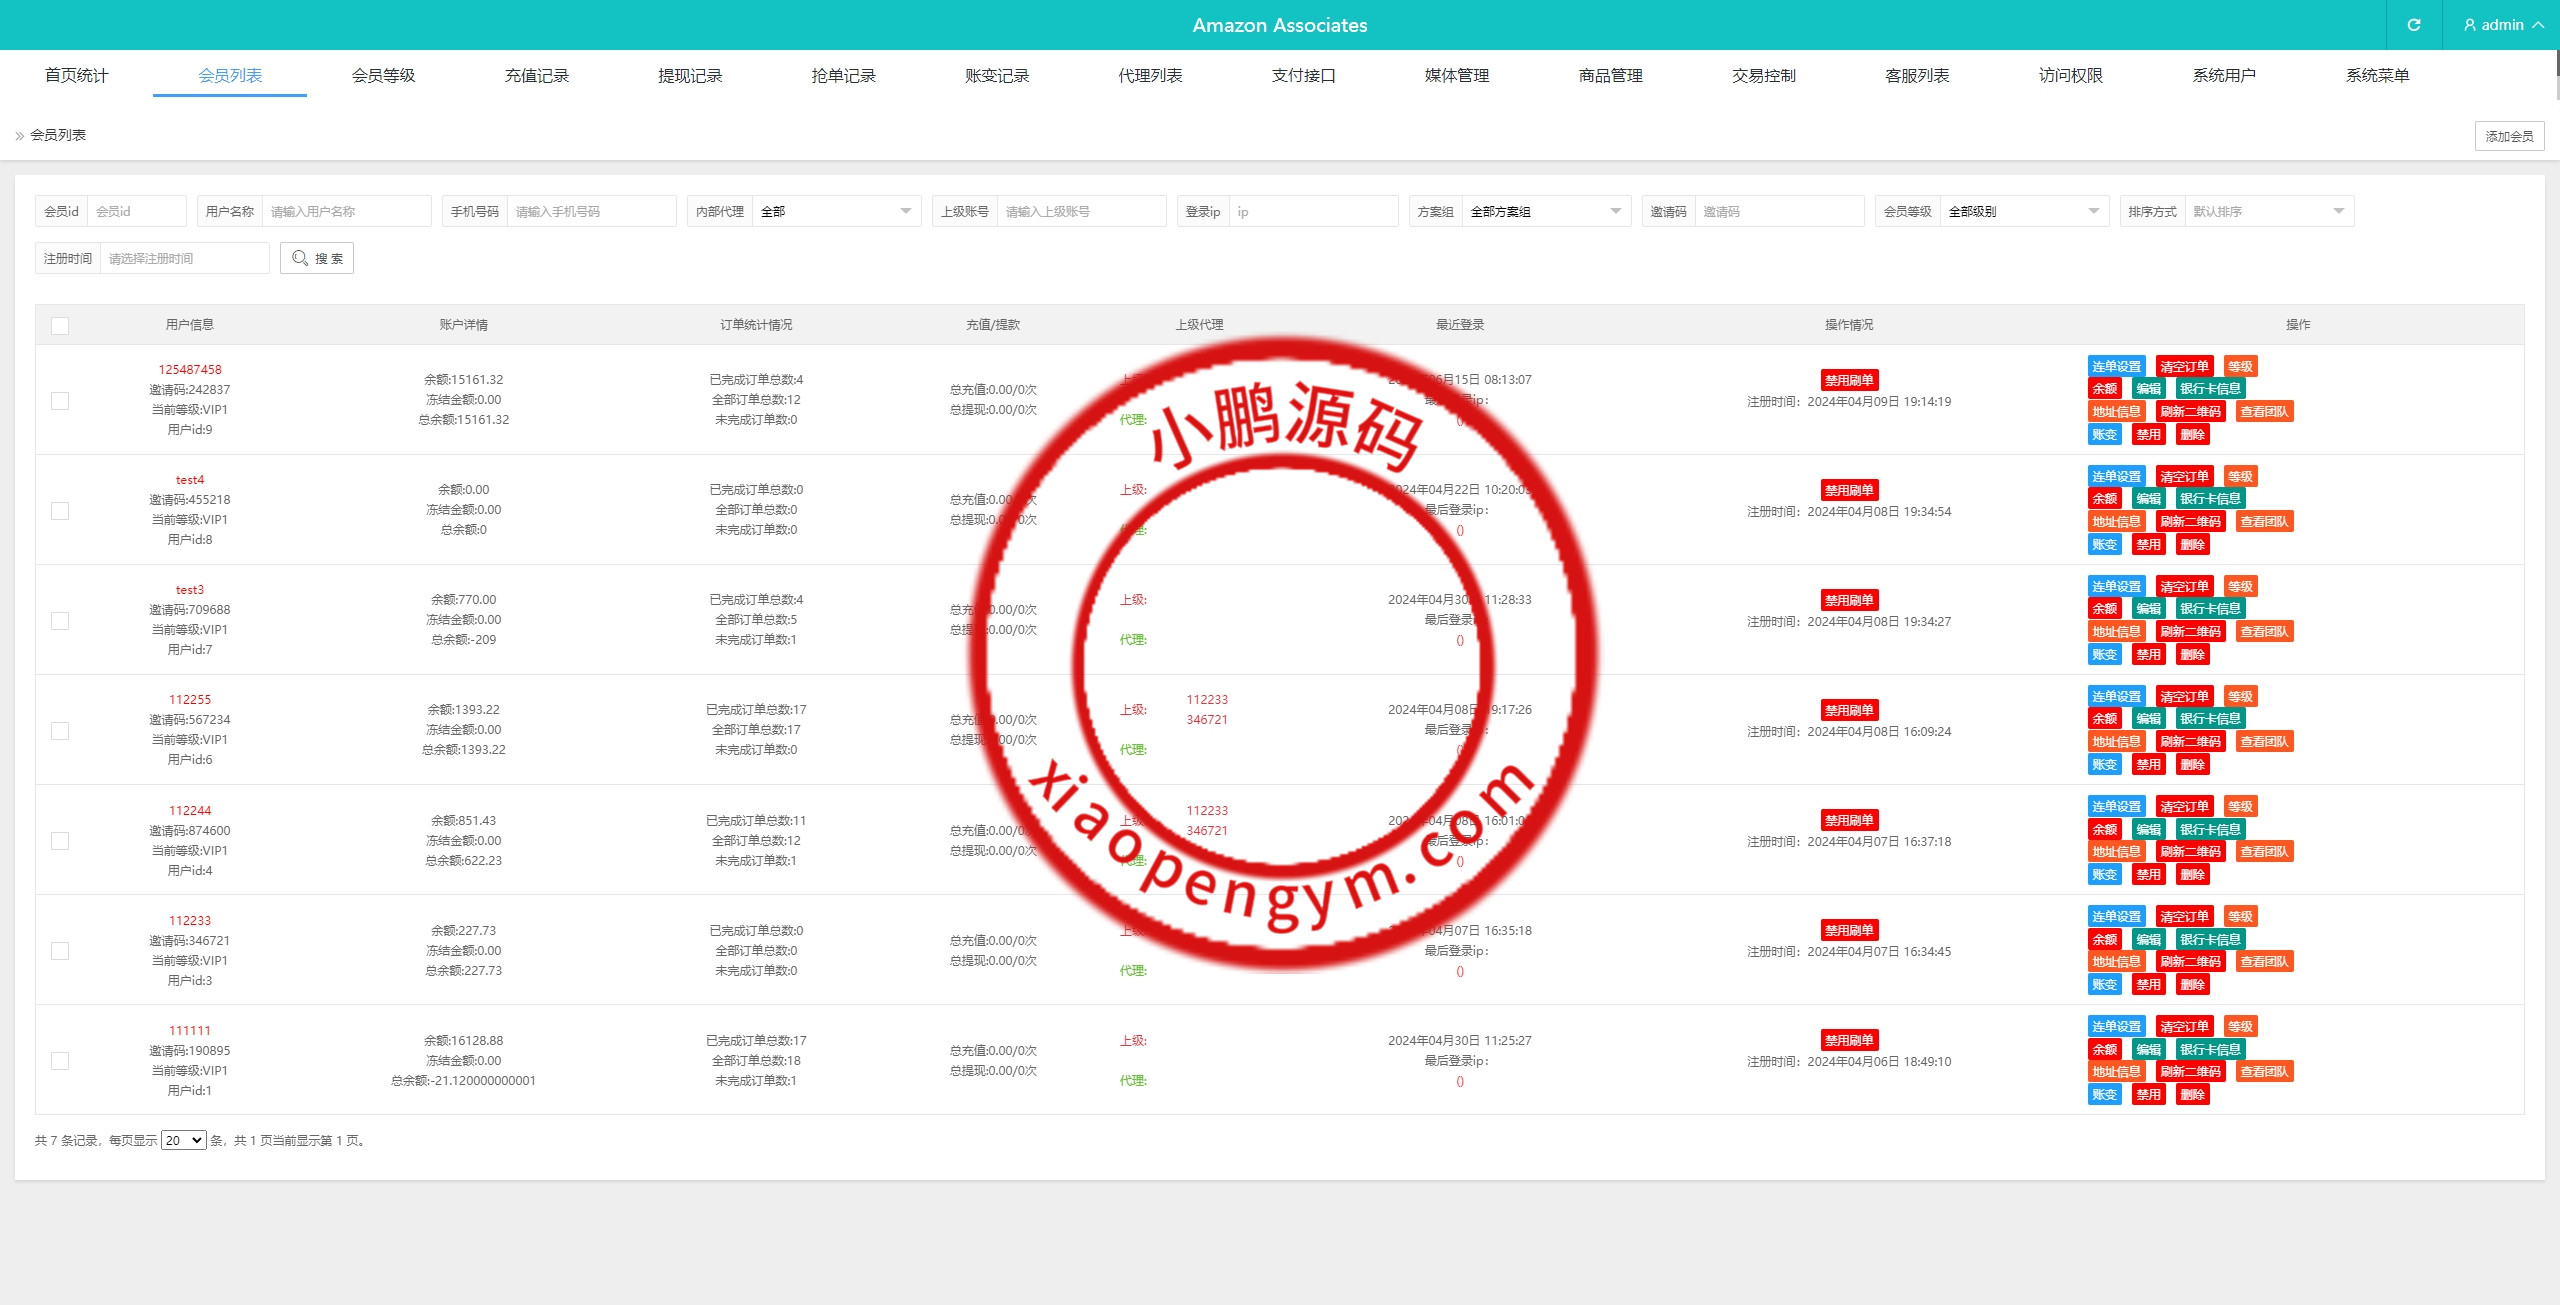Image resolution: width=2560 pixels, height=1305 pixels.
Task: Click the 添加会员 button
Action: 2509,136
